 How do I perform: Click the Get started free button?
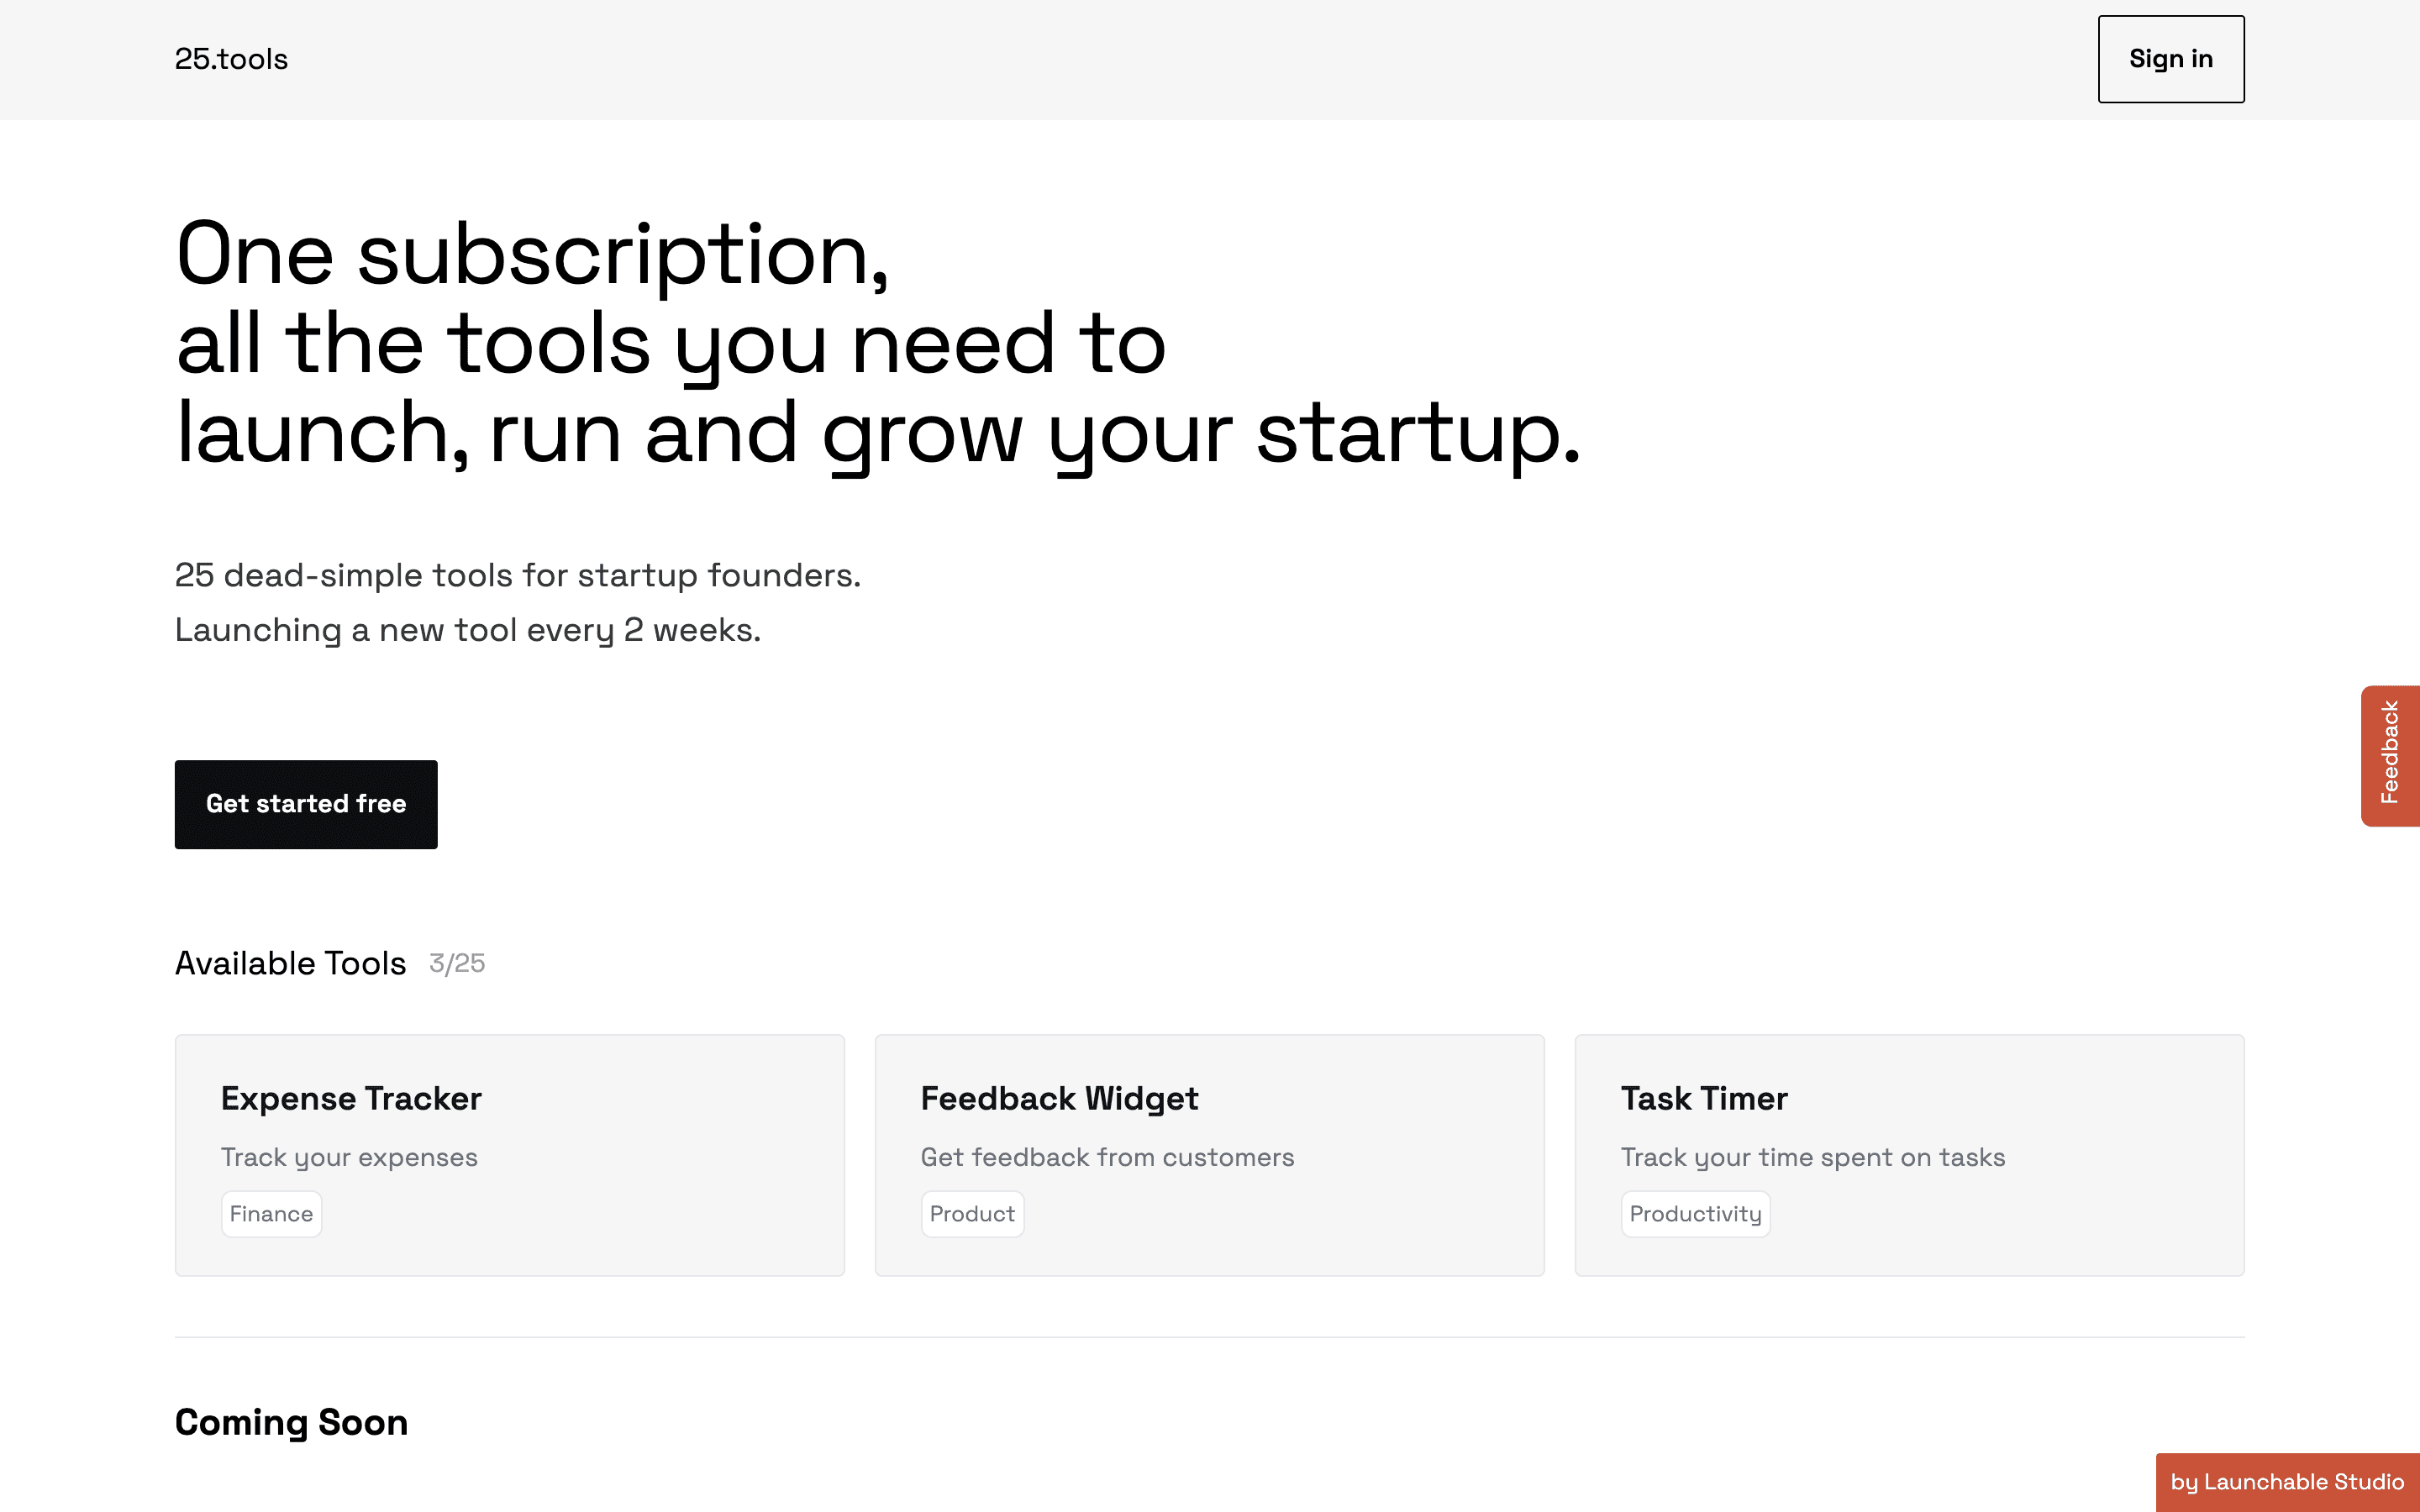click(x=306, y=804)
